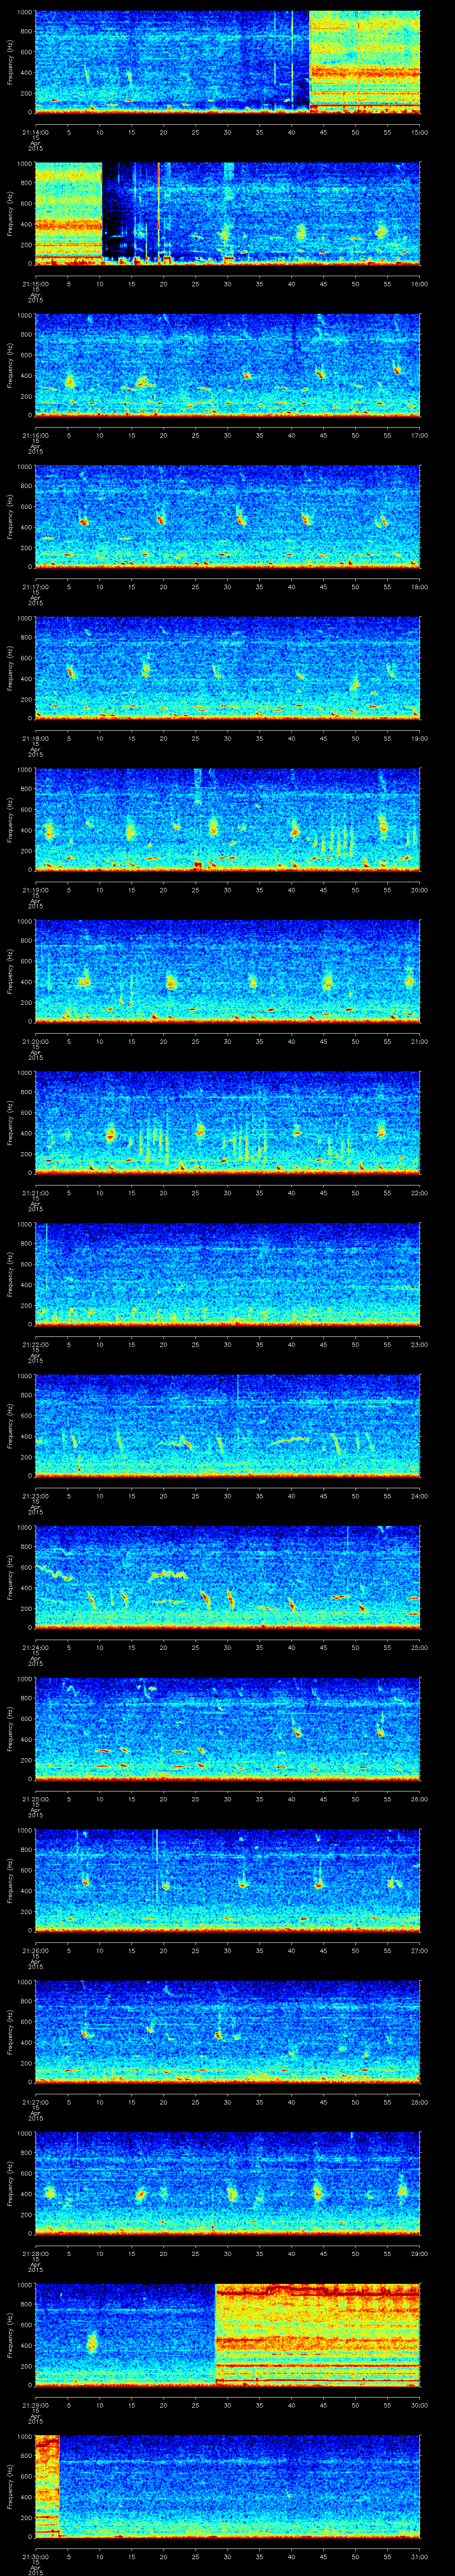
Task: Click the spectrogram panel starting at 21:14:00
Action: (227, 62)
